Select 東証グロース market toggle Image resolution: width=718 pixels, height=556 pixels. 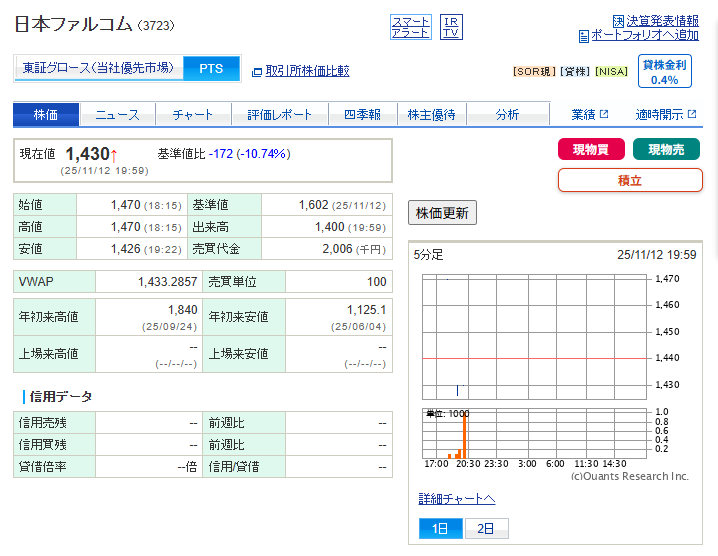(99, 68)
